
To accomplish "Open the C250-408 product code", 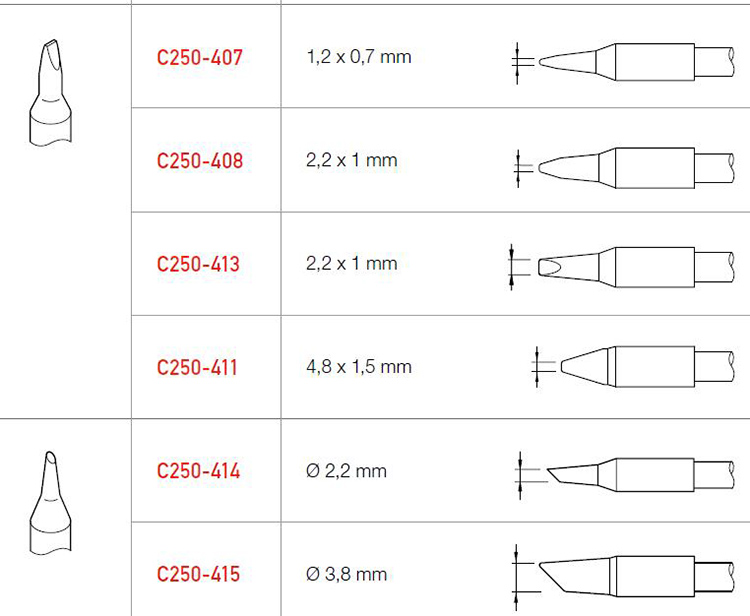I will (x=200, y=161).
